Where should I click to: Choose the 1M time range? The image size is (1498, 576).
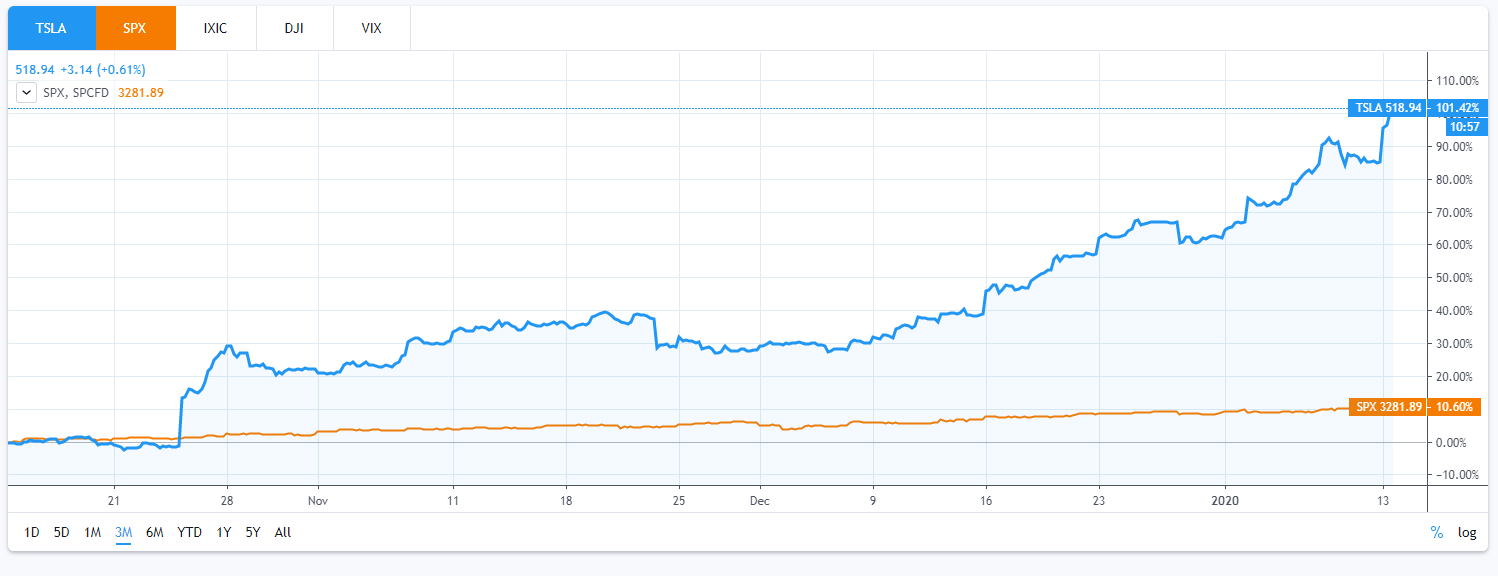[93, 532]
